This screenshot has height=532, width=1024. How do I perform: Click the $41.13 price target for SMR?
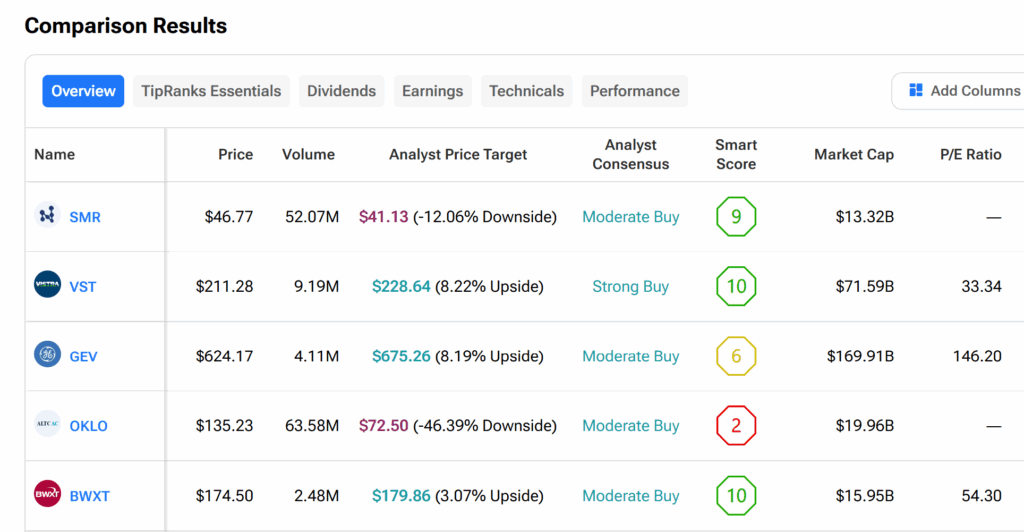tap(383, 217)
